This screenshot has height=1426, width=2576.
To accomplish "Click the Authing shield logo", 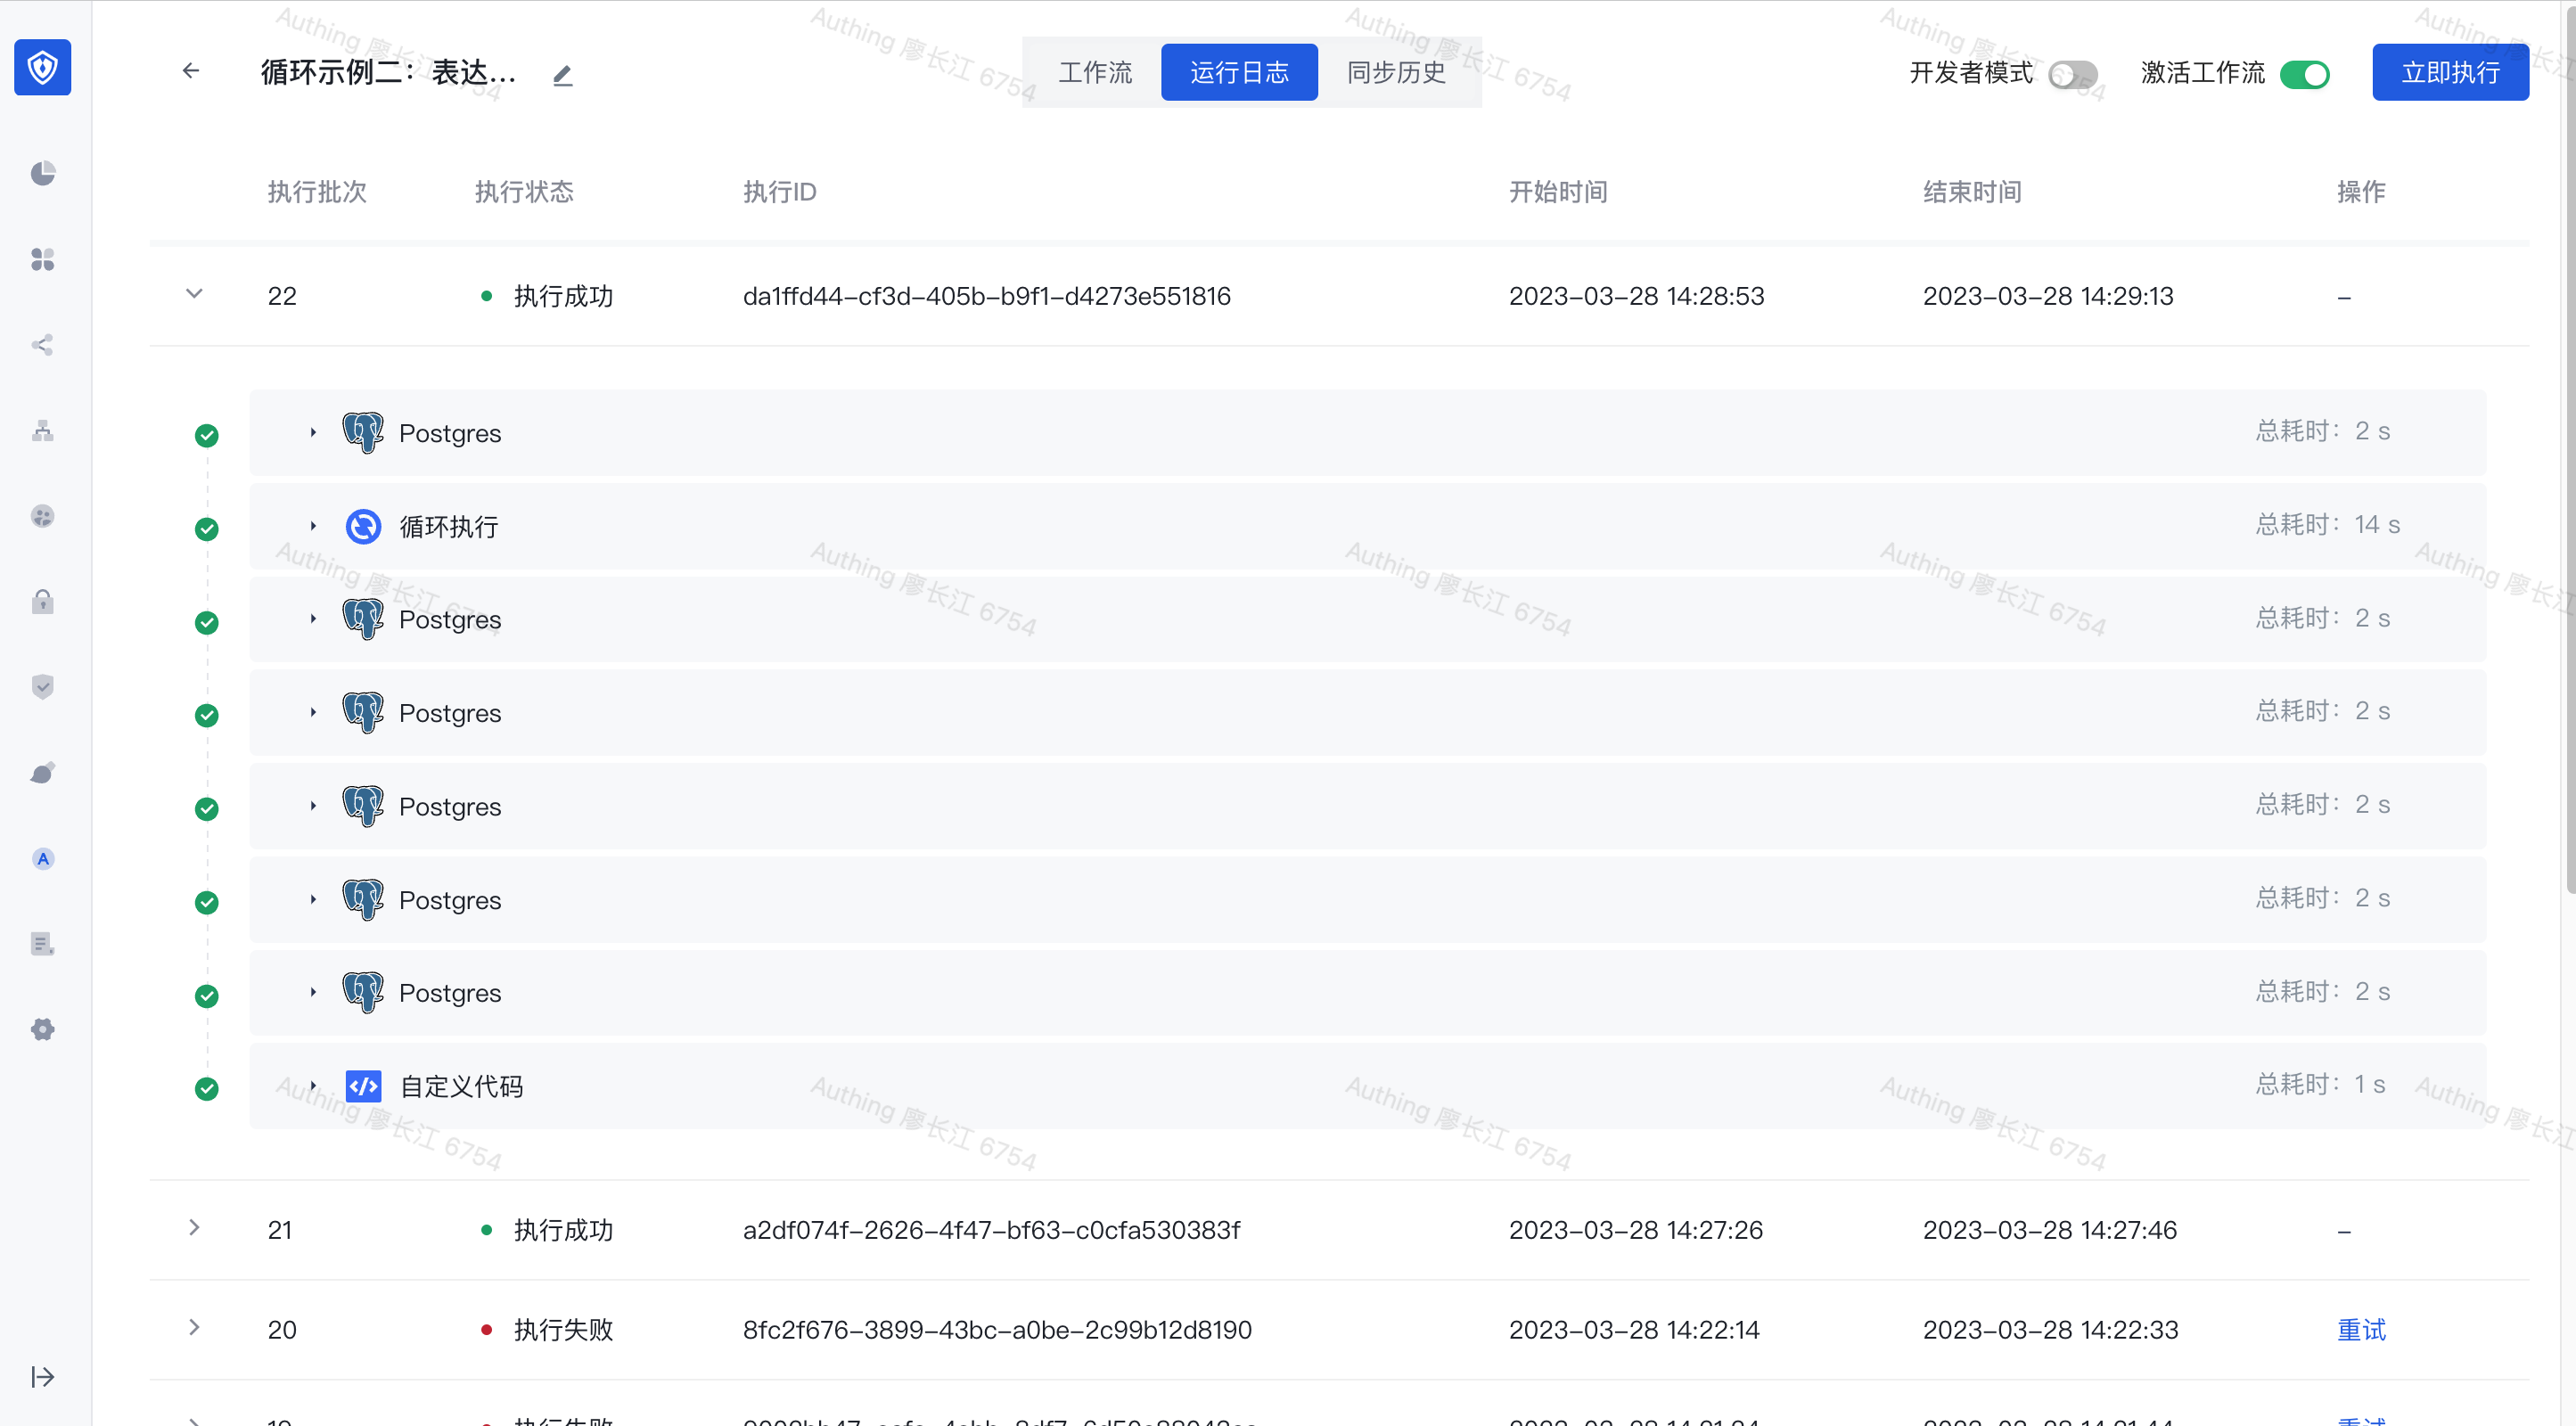I will pos(42,68).
